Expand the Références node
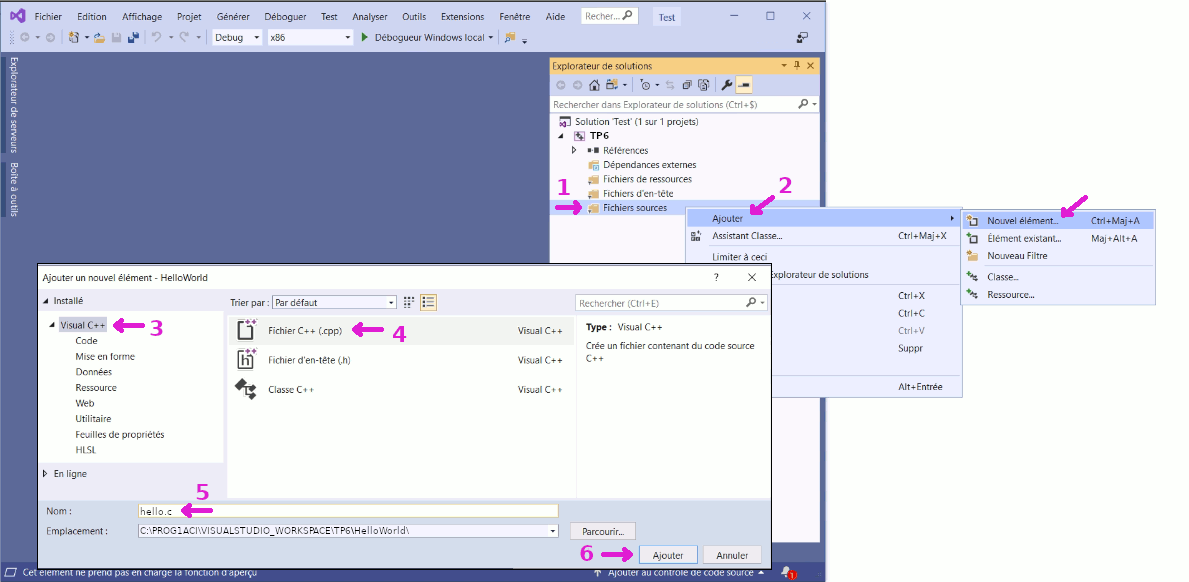Image resolution: width=1189 pixels, height=582 pixels. 574,150
